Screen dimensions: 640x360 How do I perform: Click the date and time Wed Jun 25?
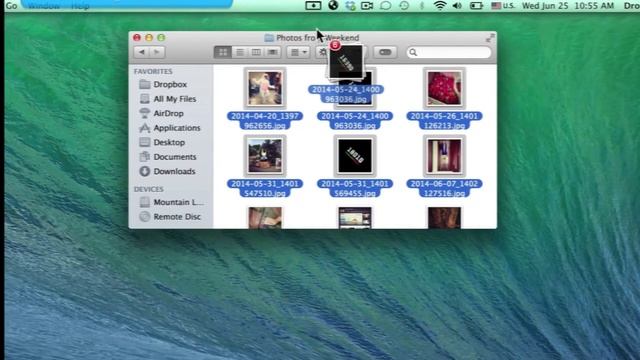(x=568, y=6)
